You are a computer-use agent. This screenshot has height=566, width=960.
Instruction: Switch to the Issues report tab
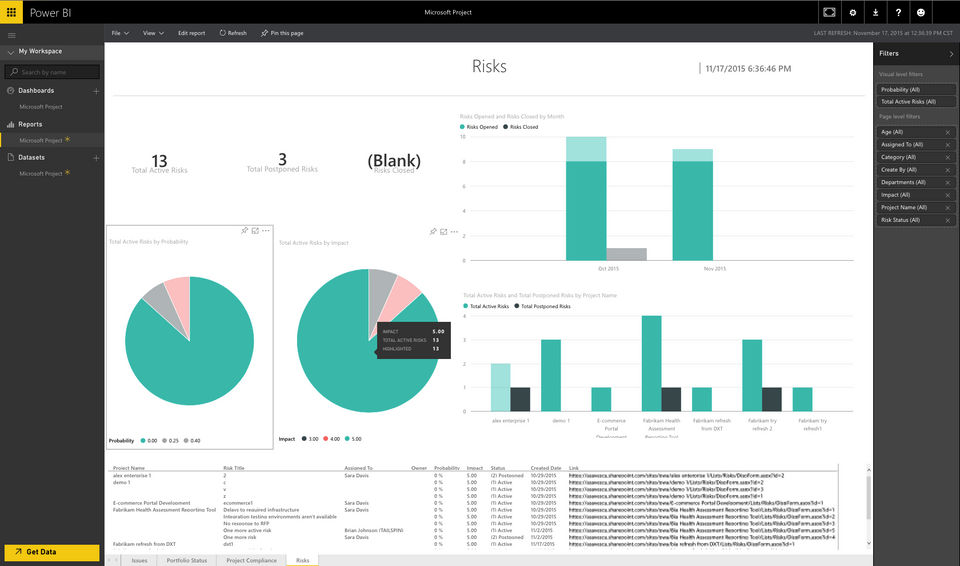click(x=140, y=560)
